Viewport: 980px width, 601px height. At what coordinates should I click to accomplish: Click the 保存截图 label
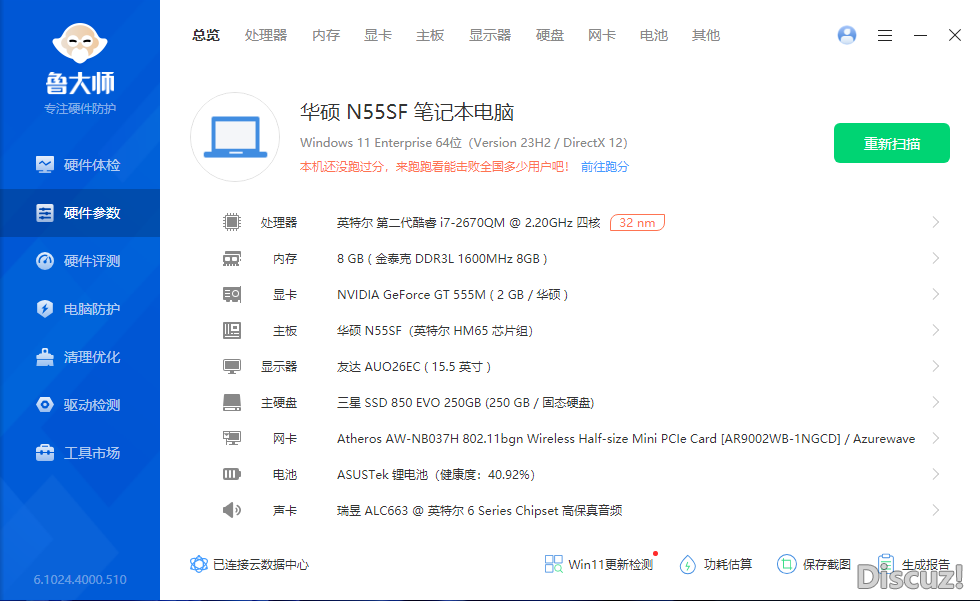826,565
